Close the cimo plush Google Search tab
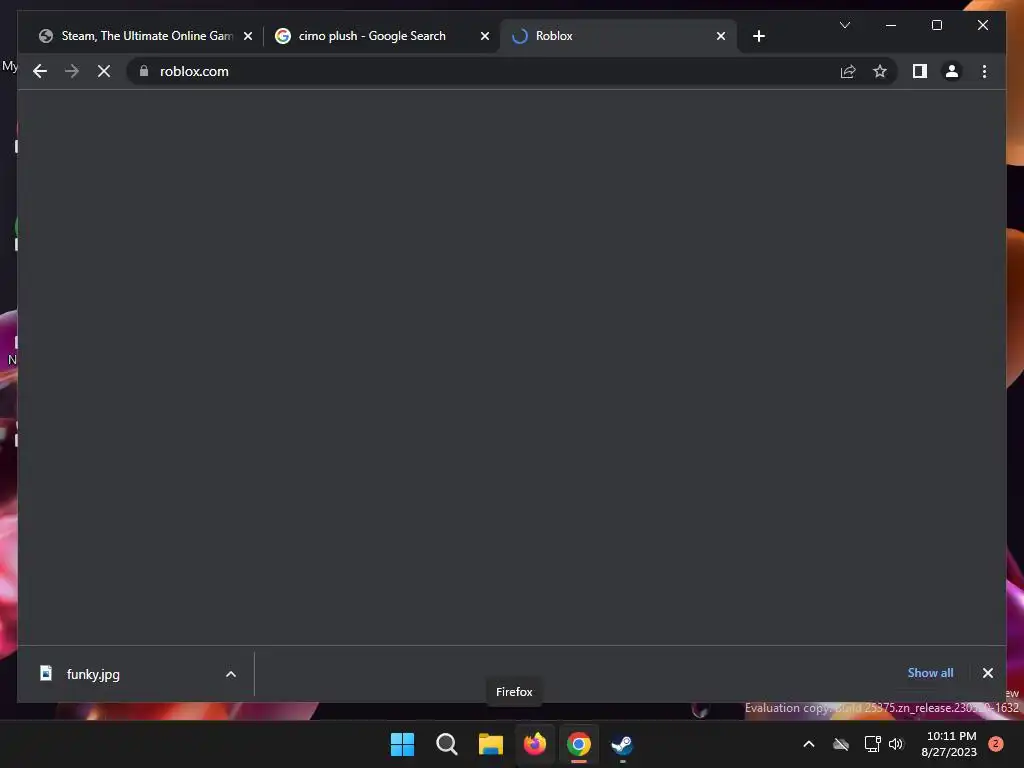The width and height of the screenshot is (1024, 768). 485,36
